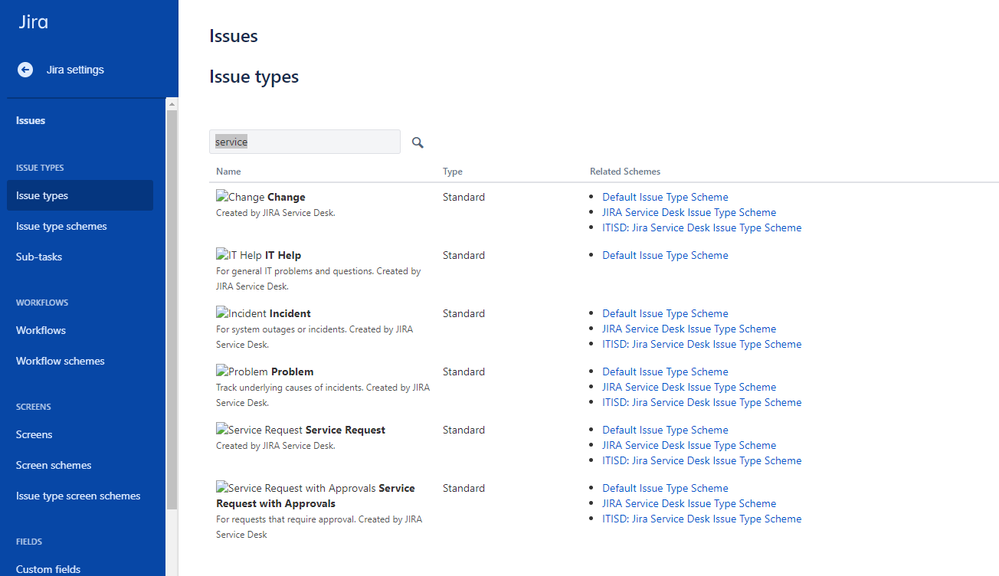This screenshot has width=999, height=576.
Task: Open JIRA Service Desk scheme for Service Request
Action: [689, 445]
